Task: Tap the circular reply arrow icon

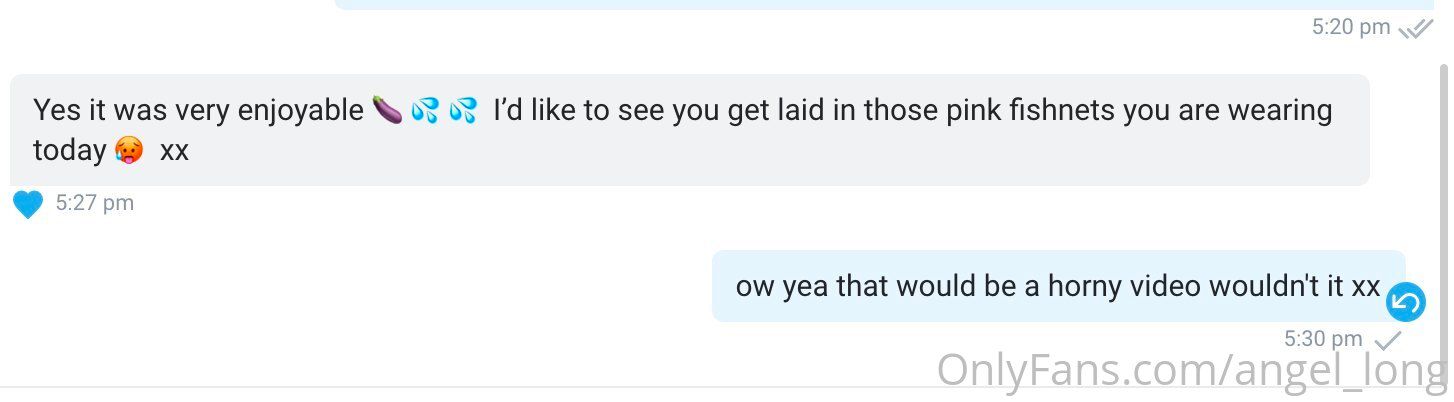Action: 1406,301
